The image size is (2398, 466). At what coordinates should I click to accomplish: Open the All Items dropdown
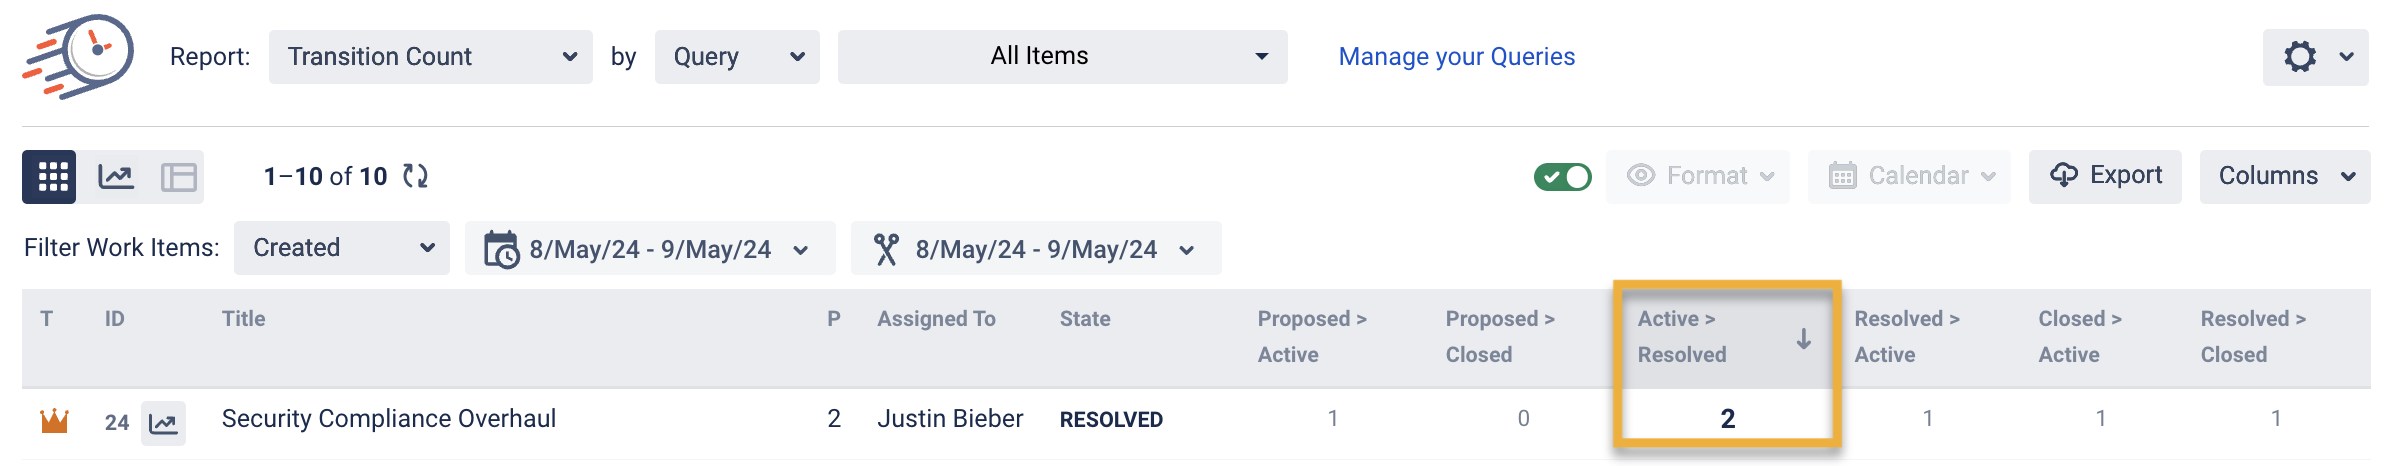(1062, 57)
